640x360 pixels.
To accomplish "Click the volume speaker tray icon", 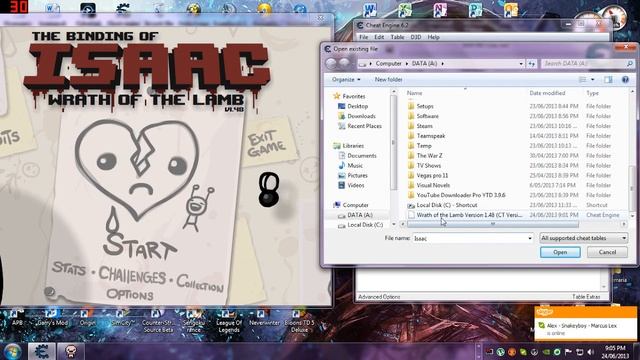I will tap(590, 352).
